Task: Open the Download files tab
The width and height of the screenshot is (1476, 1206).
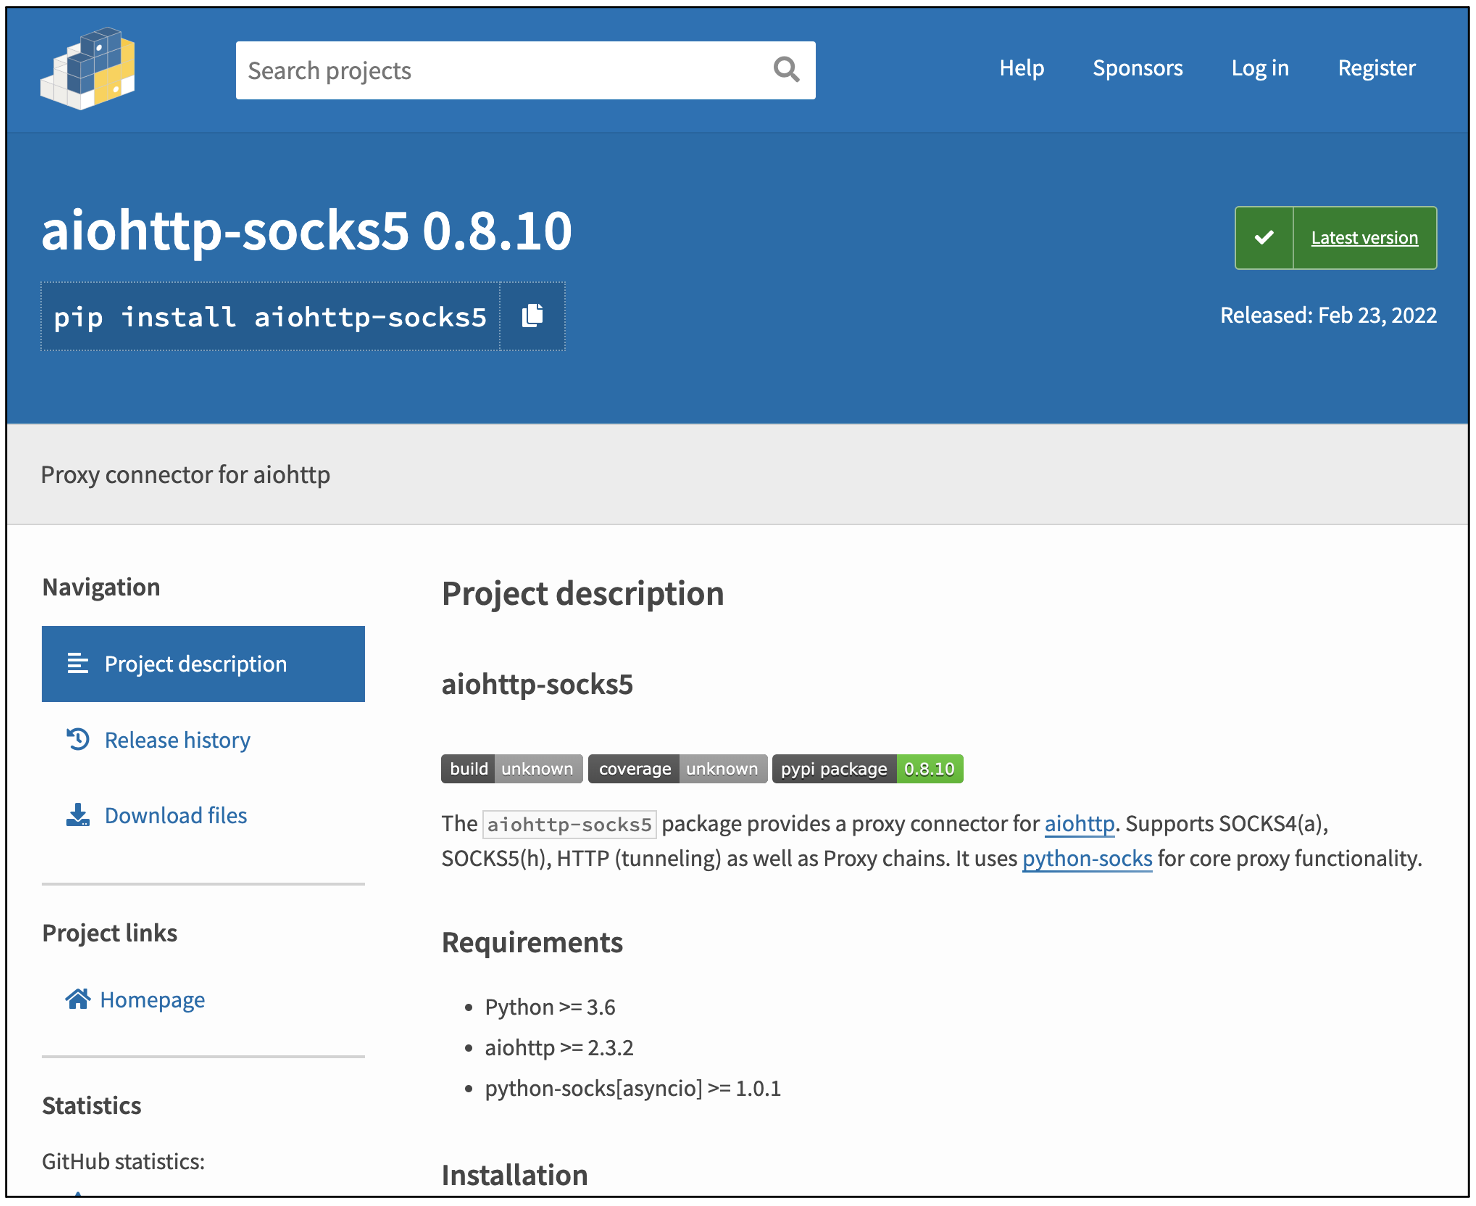Action: 175,816
